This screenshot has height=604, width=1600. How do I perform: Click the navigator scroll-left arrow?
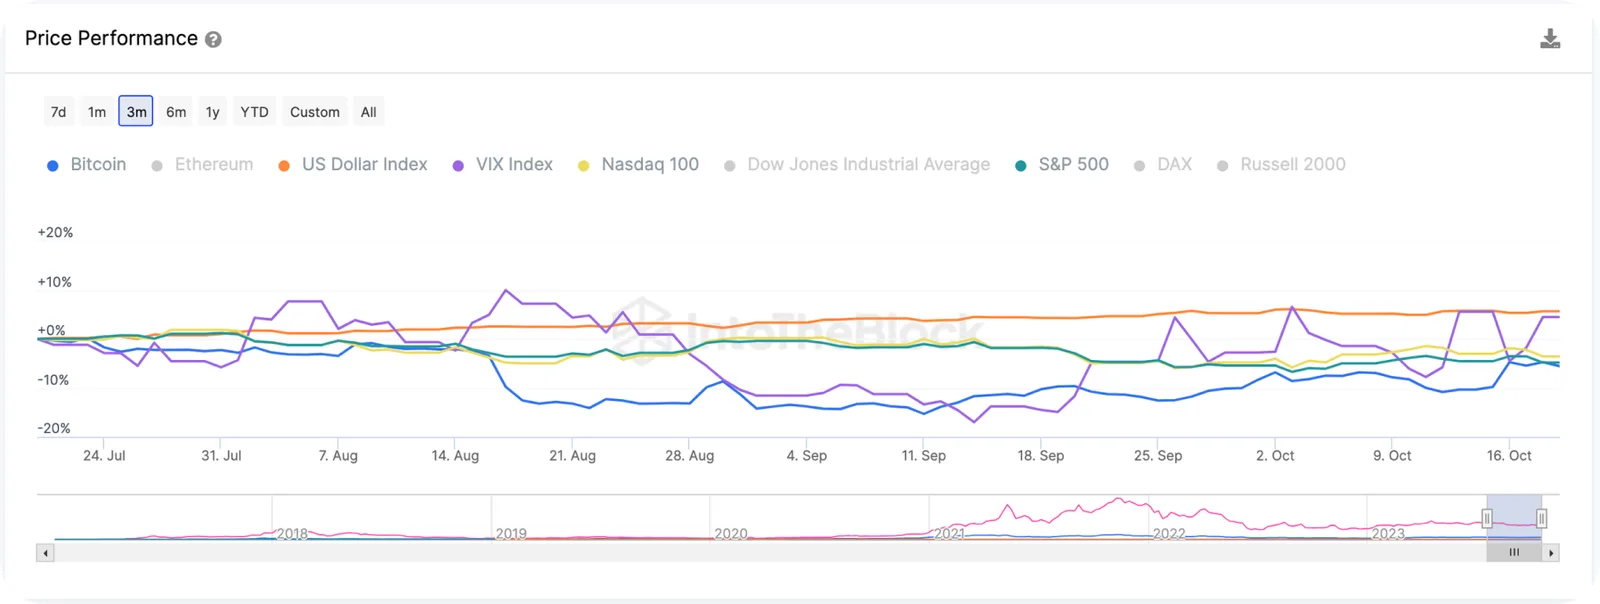tap(45, 553)
